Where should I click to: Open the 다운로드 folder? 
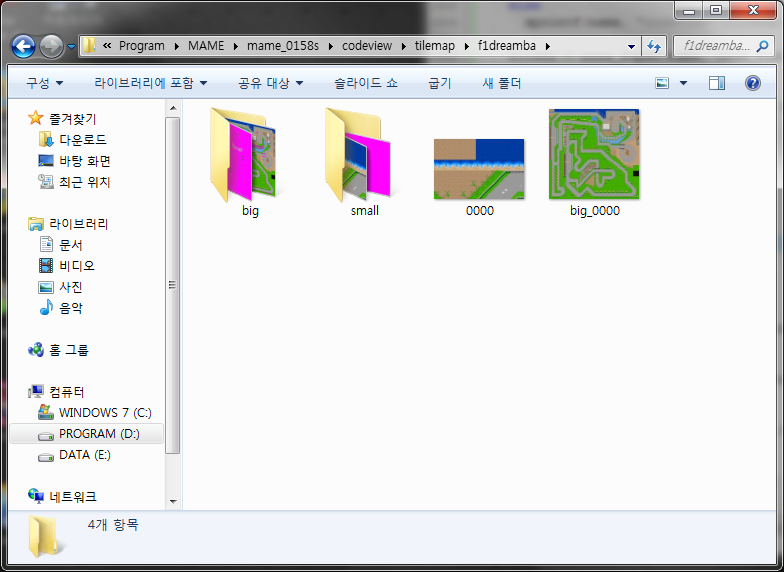[82, 140]
